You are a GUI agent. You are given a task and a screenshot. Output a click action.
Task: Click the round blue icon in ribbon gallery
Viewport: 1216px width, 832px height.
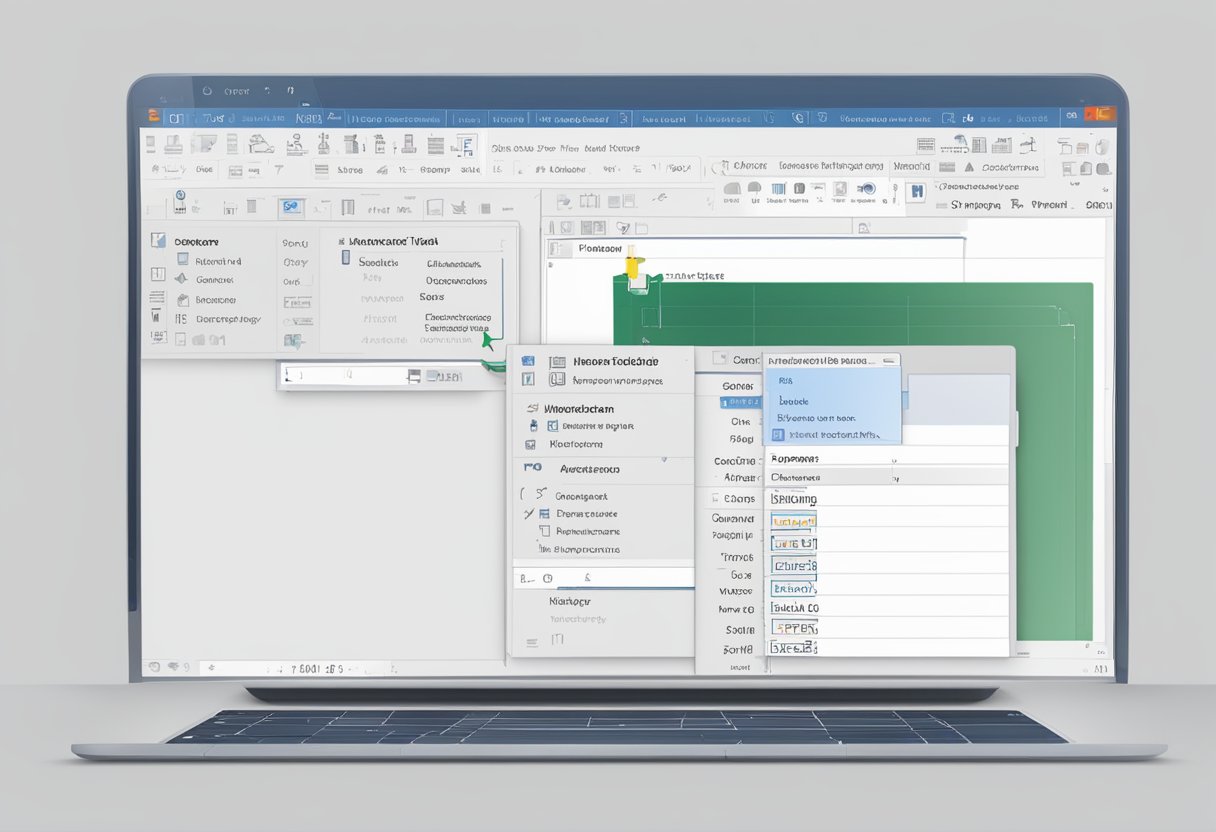[x=866, y=189]
